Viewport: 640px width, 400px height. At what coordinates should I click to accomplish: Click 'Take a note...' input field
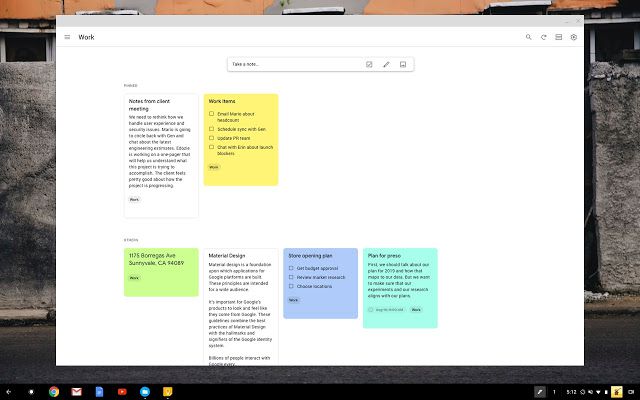pyautogui.click(x=290, y=64)
